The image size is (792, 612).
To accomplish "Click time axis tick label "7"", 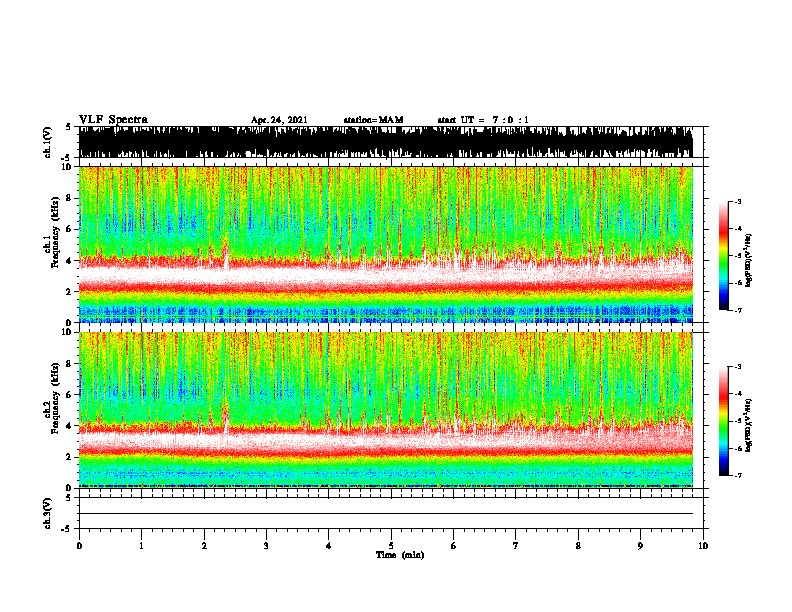I will tap(516, 546).
